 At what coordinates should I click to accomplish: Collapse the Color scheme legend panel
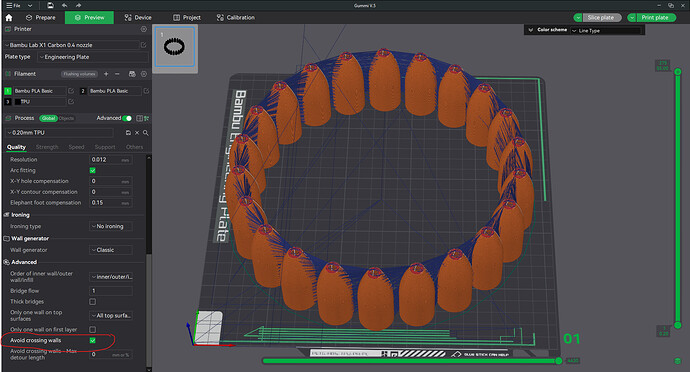click(x=531, y=30)
